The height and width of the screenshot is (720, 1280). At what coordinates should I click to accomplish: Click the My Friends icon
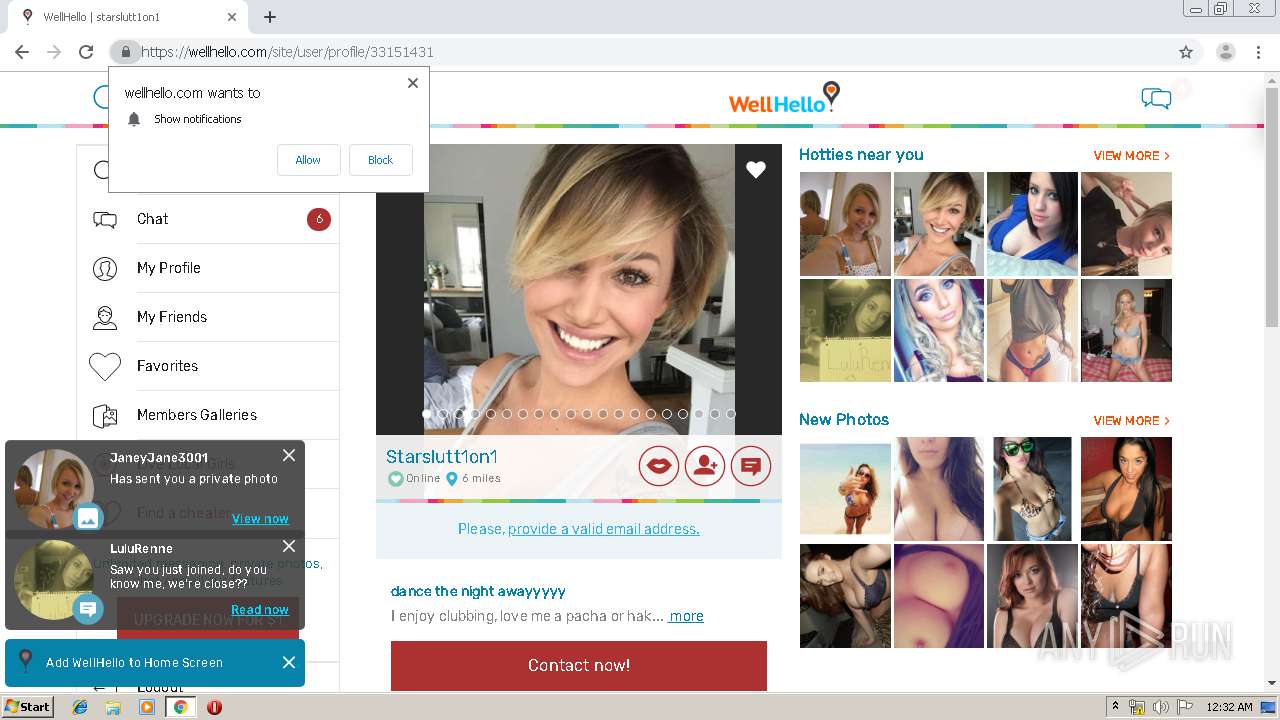click(x=105, y=318)
